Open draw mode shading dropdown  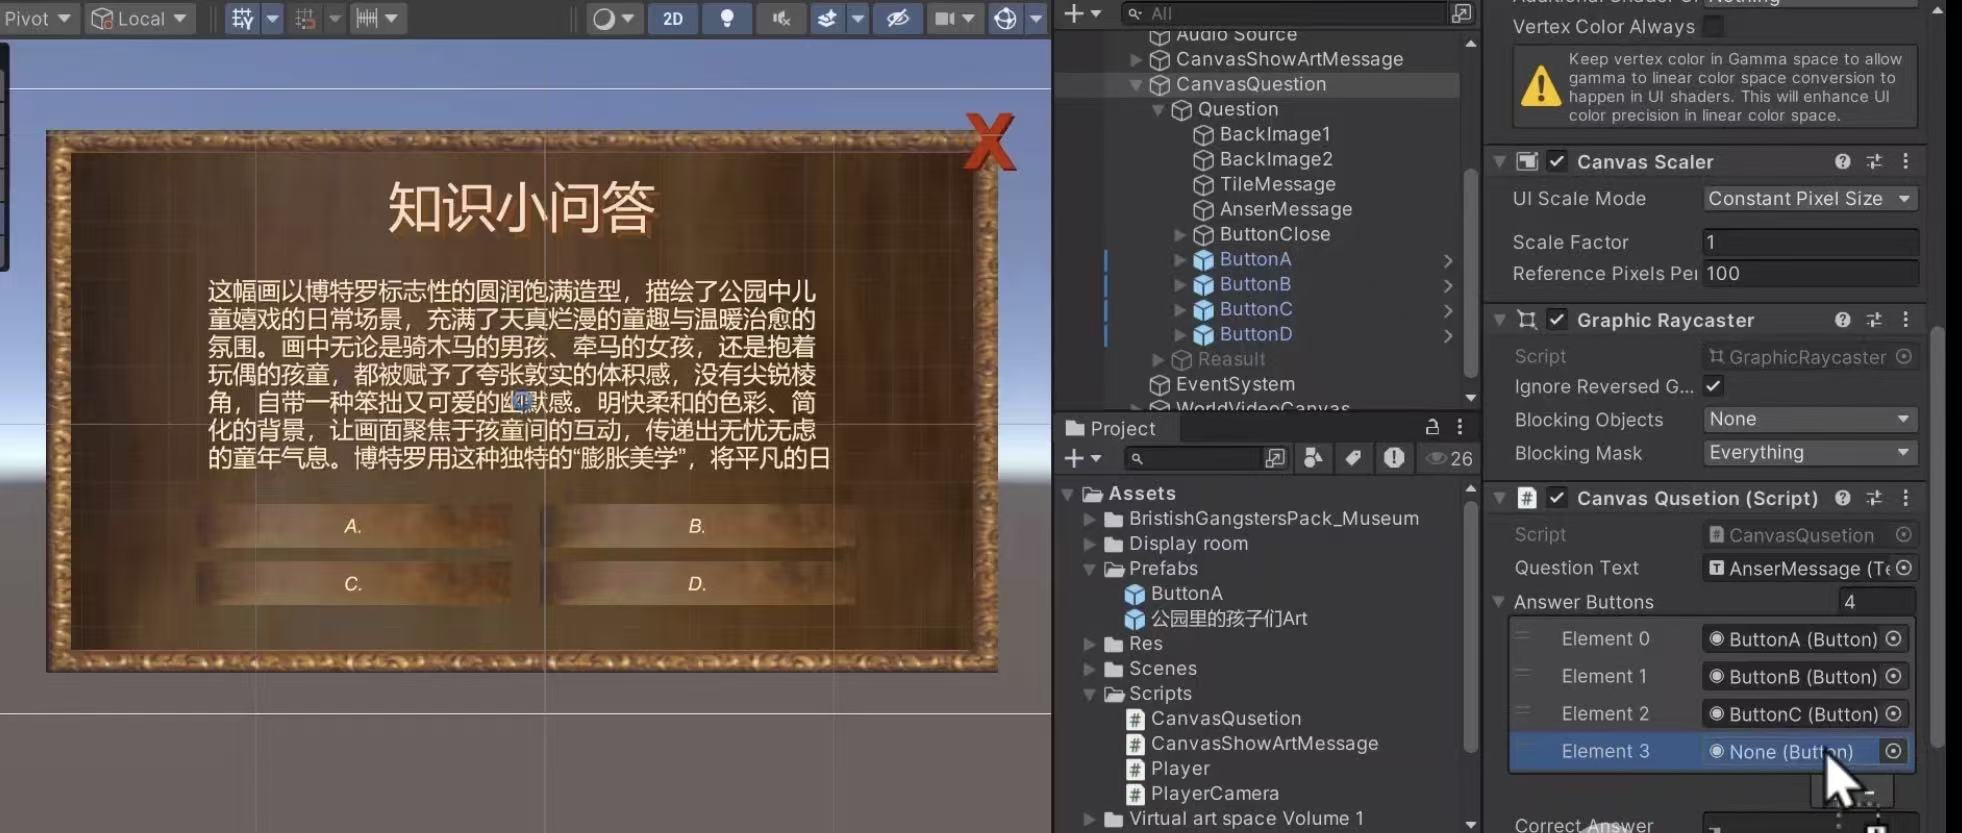613,18
